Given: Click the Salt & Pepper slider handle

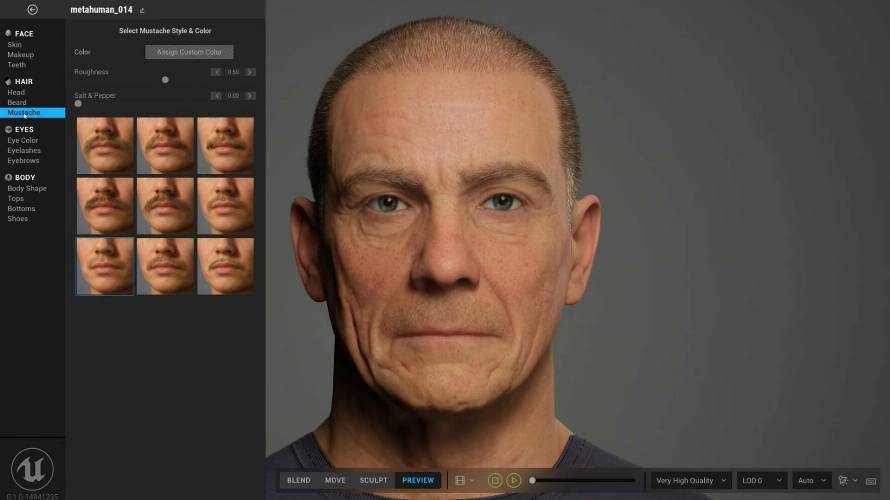Looking at the screenshot, I should pos(78,103).
